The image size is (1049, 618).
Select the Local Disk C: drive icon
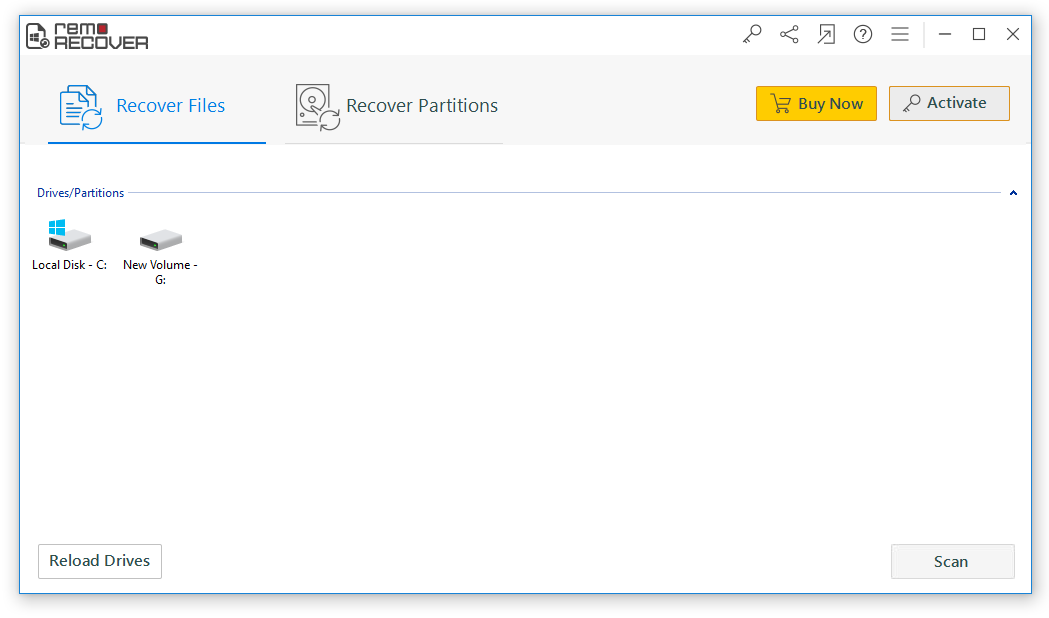pyautogui.click(x=70, y=234)
